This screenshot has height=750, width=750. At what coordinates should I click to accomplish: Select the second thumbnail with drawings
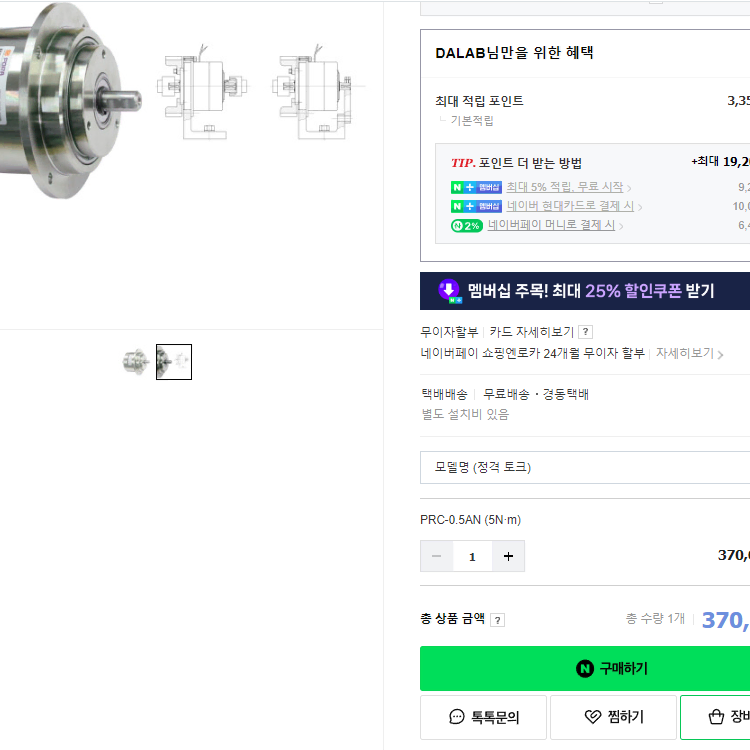(x=174, y=362)
